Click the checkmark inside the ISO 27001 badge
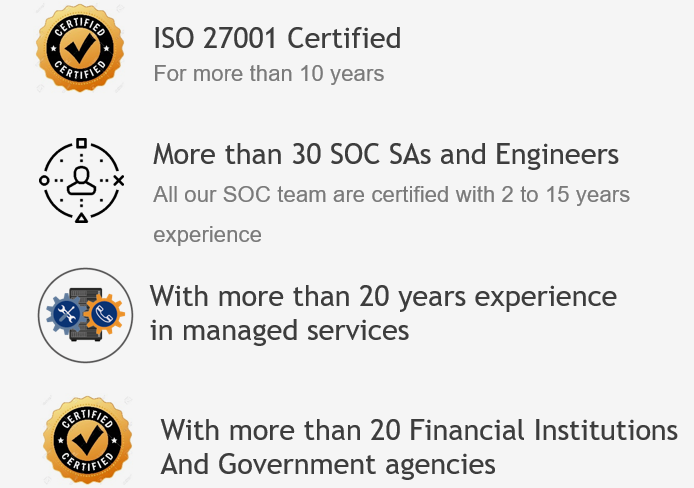This screenshot has width=694, height=488. [x=80, y=48]
